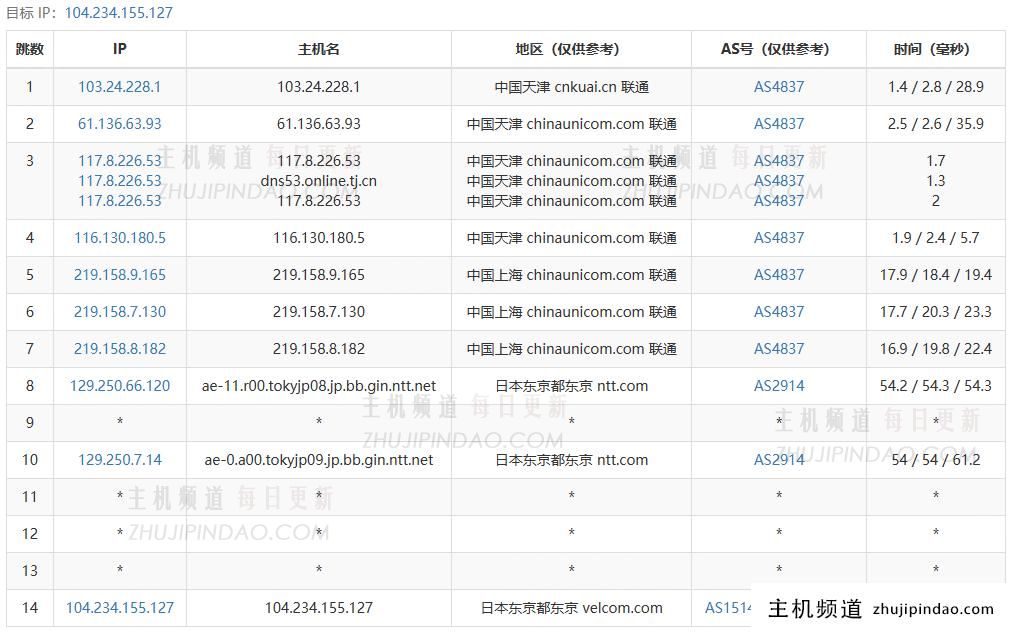
Task: Click the IP 129.250.7.14 link
Action: pyautogui.click(x=119, y=460)
